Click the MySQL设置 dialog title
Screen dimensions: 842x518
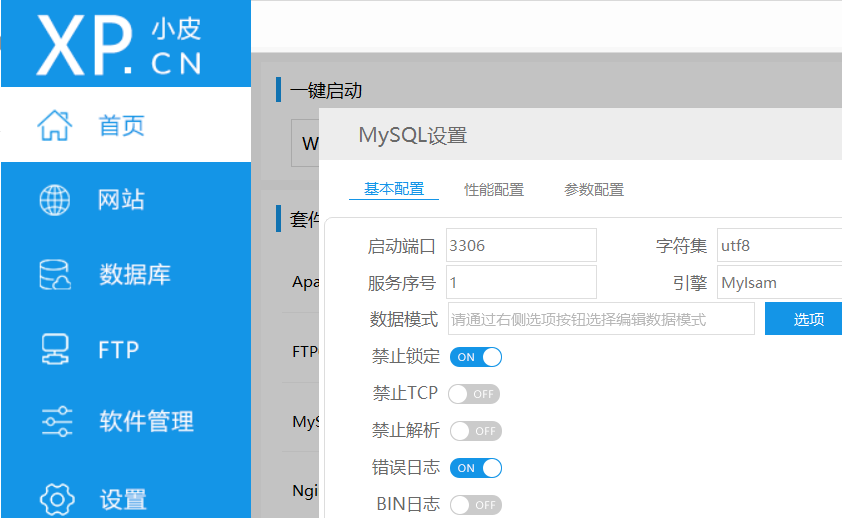pos(412,135)
